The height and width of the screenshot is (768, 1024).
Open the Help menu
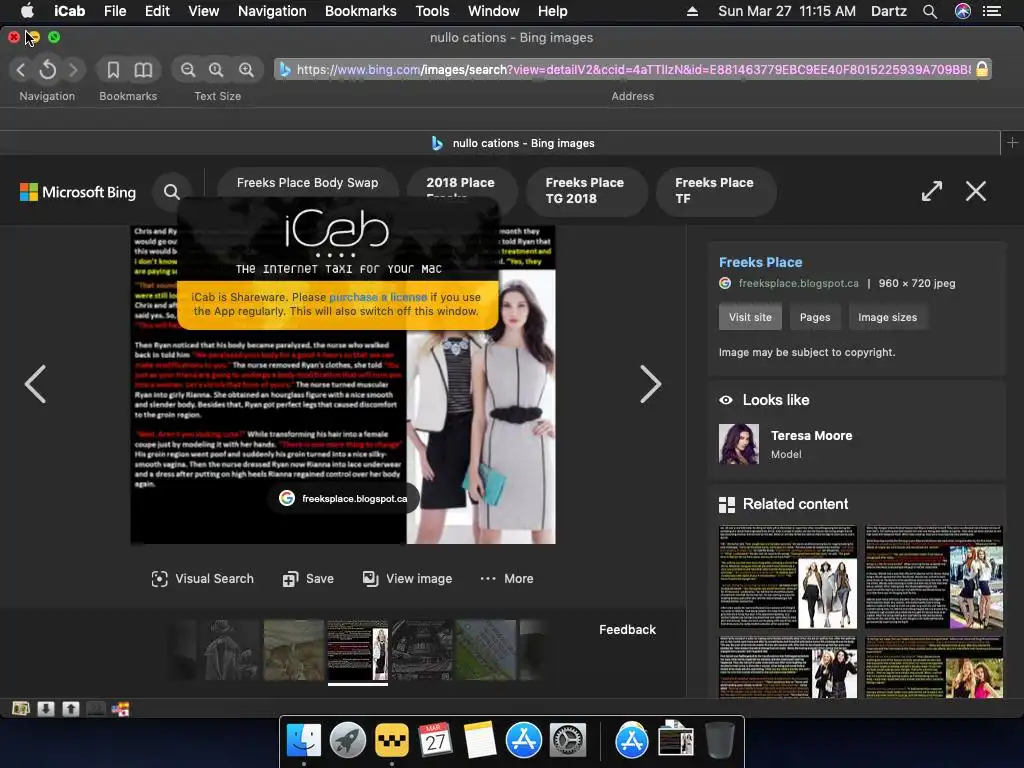[x=552, y=11]
